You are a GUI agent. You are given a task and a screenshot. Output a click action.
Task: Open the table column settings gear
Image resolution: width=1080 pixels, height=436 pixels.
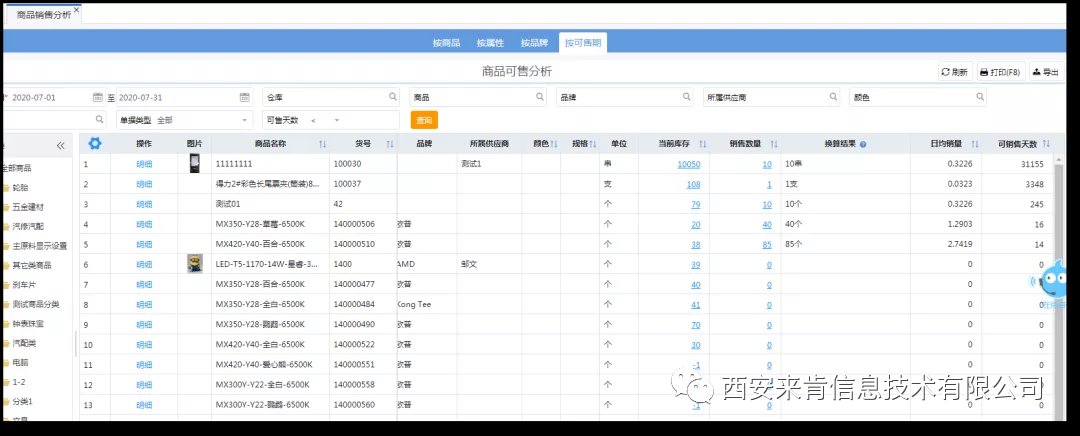pyautogui.click(x=95, y=144)
